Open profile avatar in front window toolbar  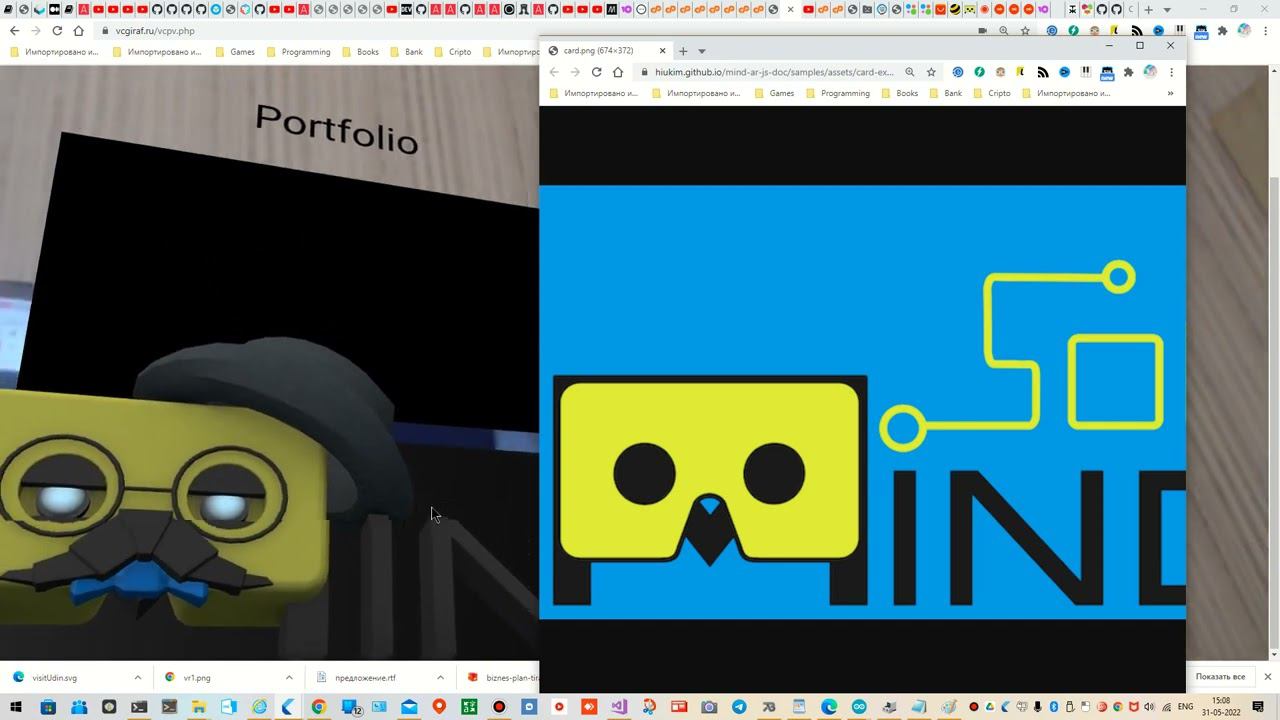pos(1150,72)
